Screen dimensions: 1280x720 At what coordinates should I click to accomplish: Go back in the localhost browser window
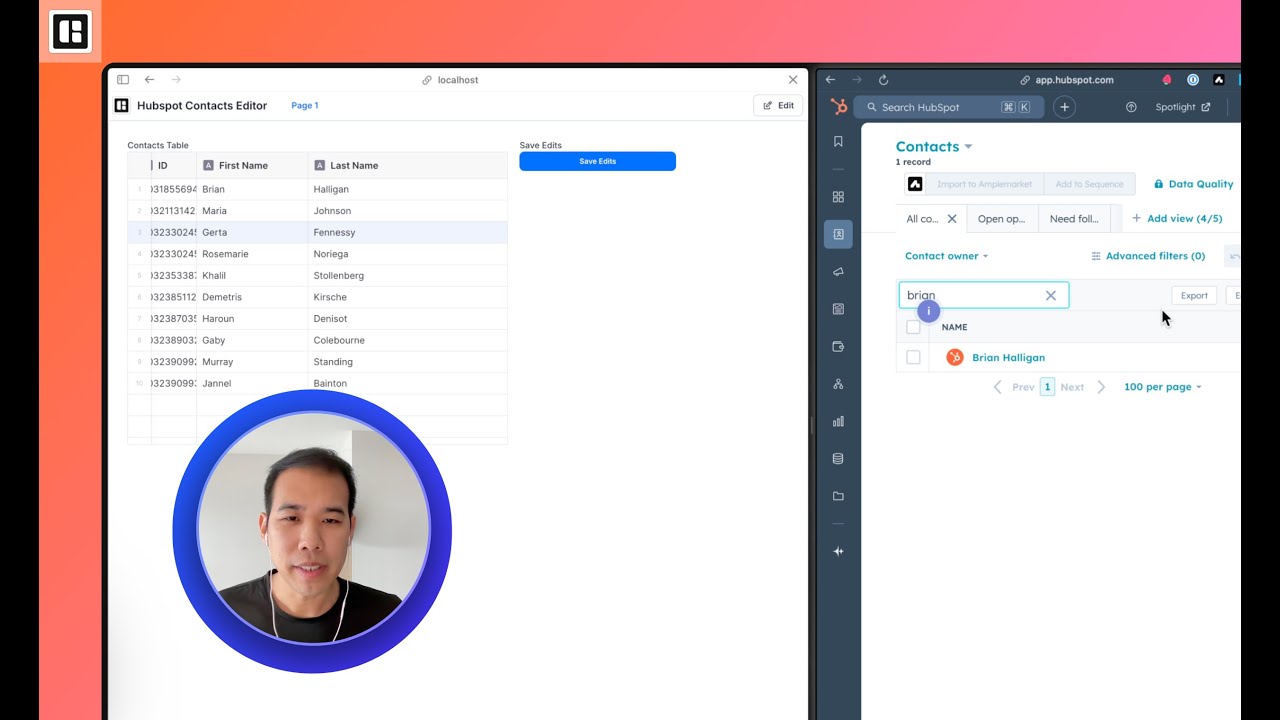click(x=149, y=80)
